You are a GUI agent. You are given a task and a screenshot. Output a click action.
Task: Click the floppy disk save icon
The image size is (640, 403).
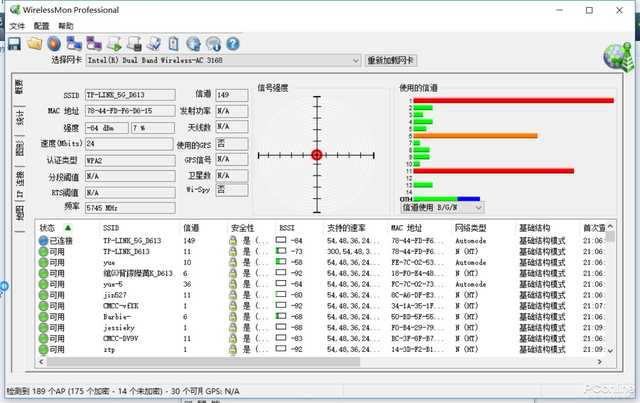pos(14,44)
